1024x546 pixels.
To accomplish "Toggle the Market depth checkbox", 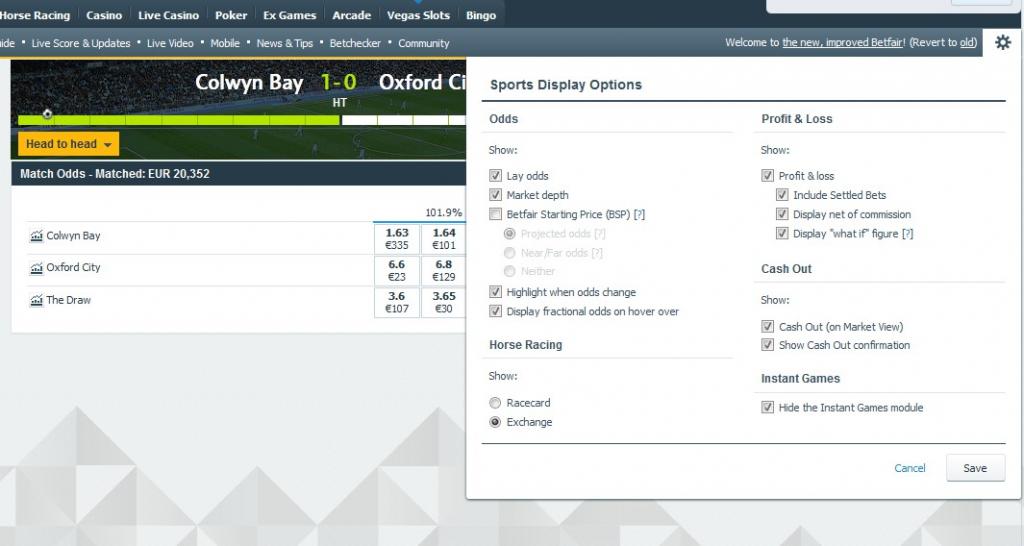I will click(x=495, y=195).
